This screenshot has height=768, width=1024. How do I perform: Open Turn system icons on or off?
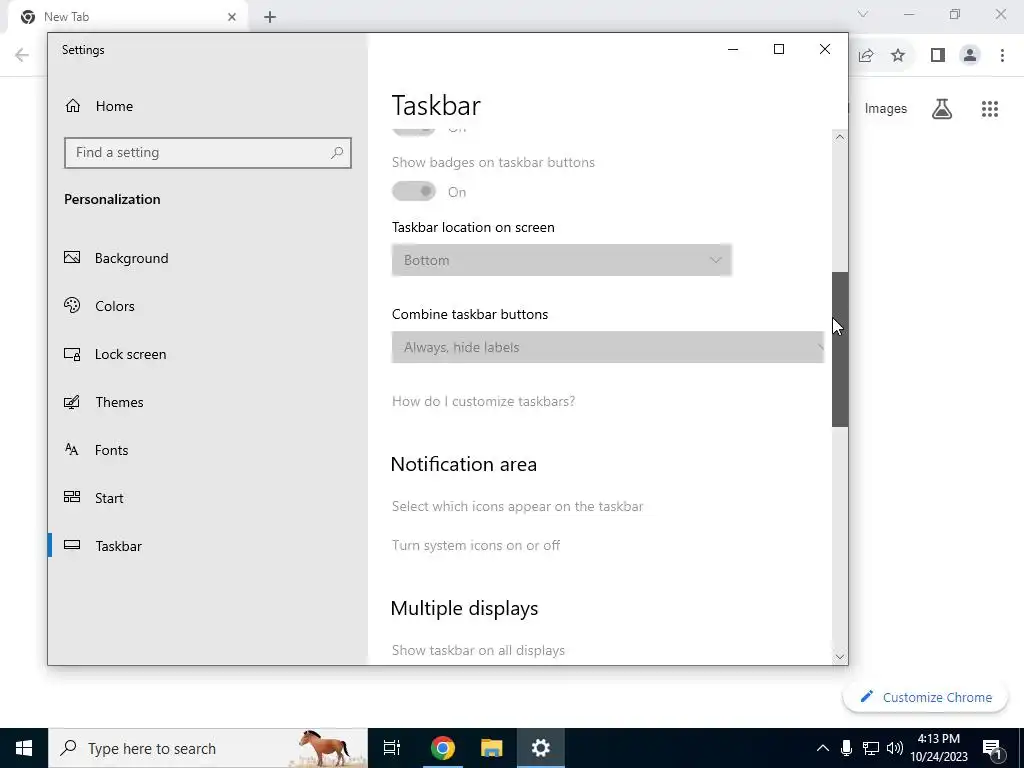click(475, 545)
